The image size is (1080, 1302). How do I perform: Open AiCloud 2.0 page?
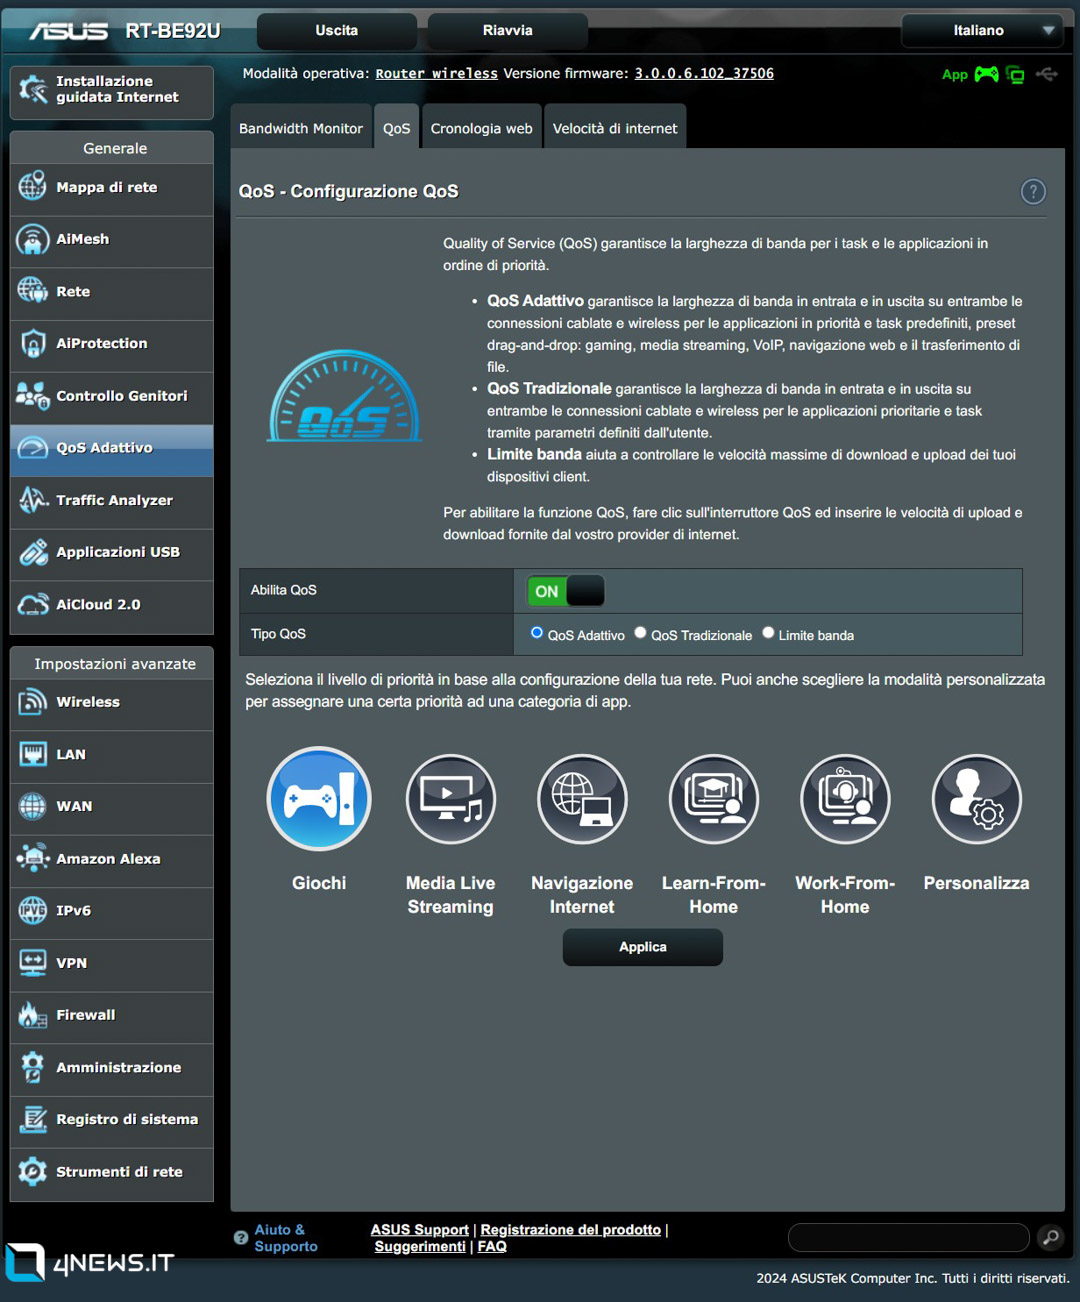(111, 605)
